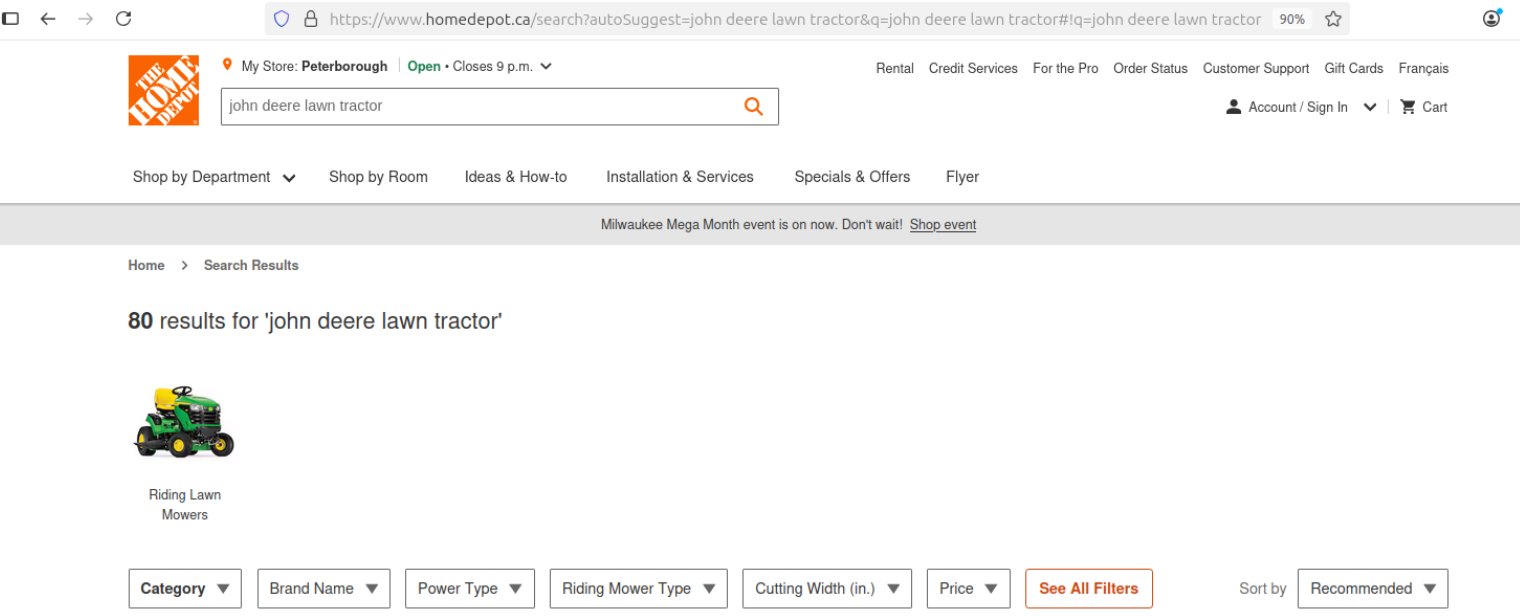Image resolution: width=1520 pixels, height=616 pixels.
Task: Open the Category filter dropdown
Action: coord(185,589)
